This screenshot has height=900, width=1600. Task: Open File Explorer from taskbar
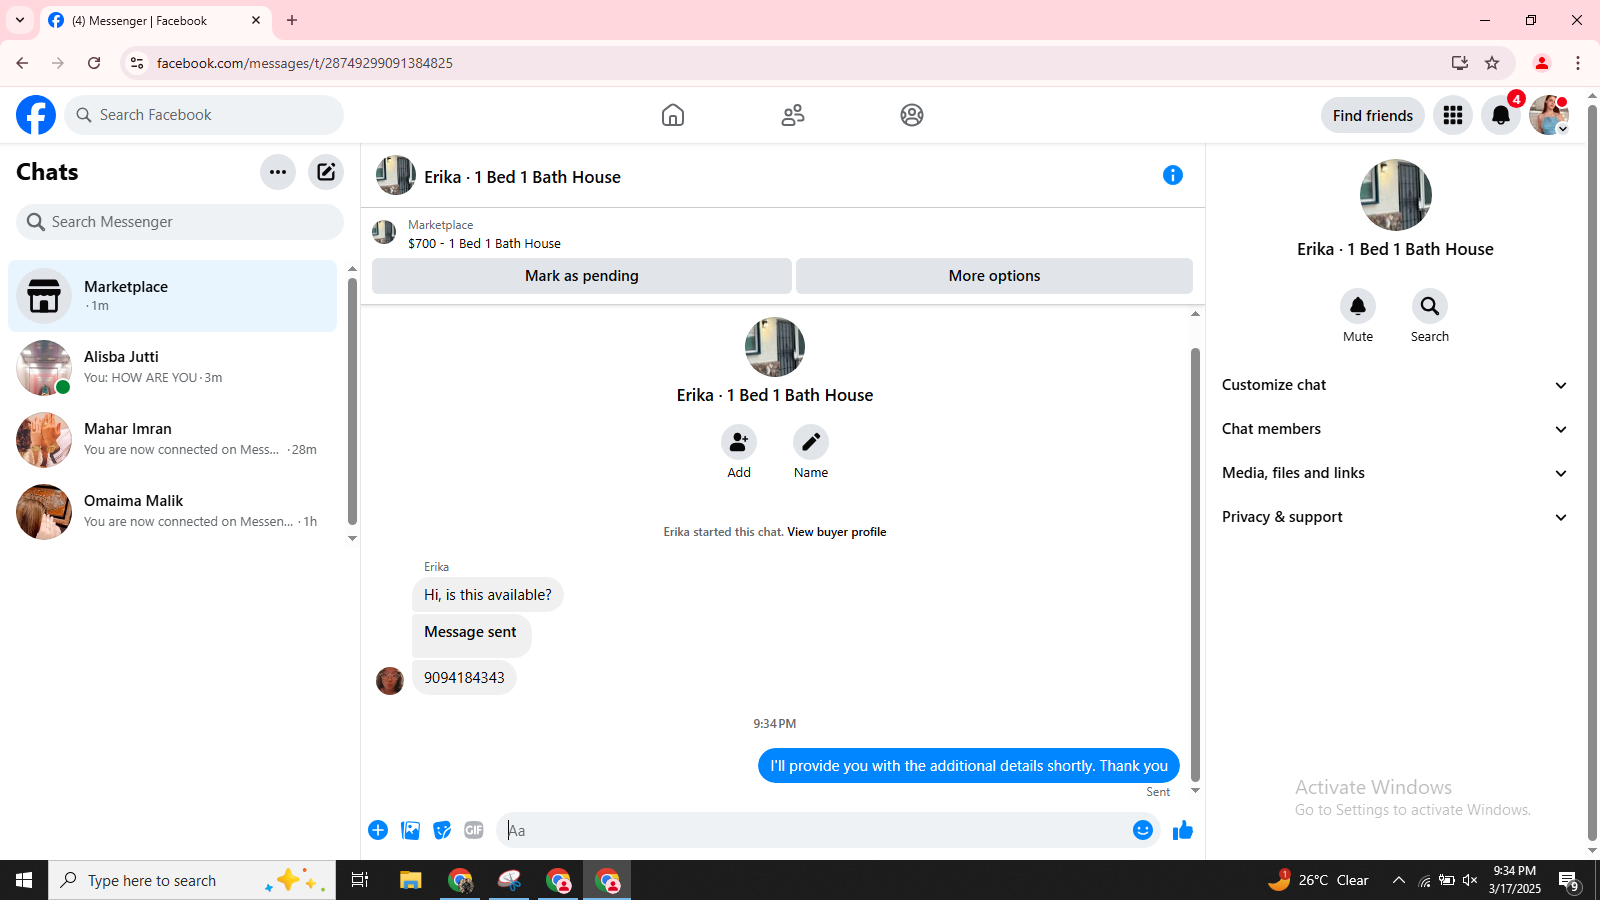(x=410, y=880)
